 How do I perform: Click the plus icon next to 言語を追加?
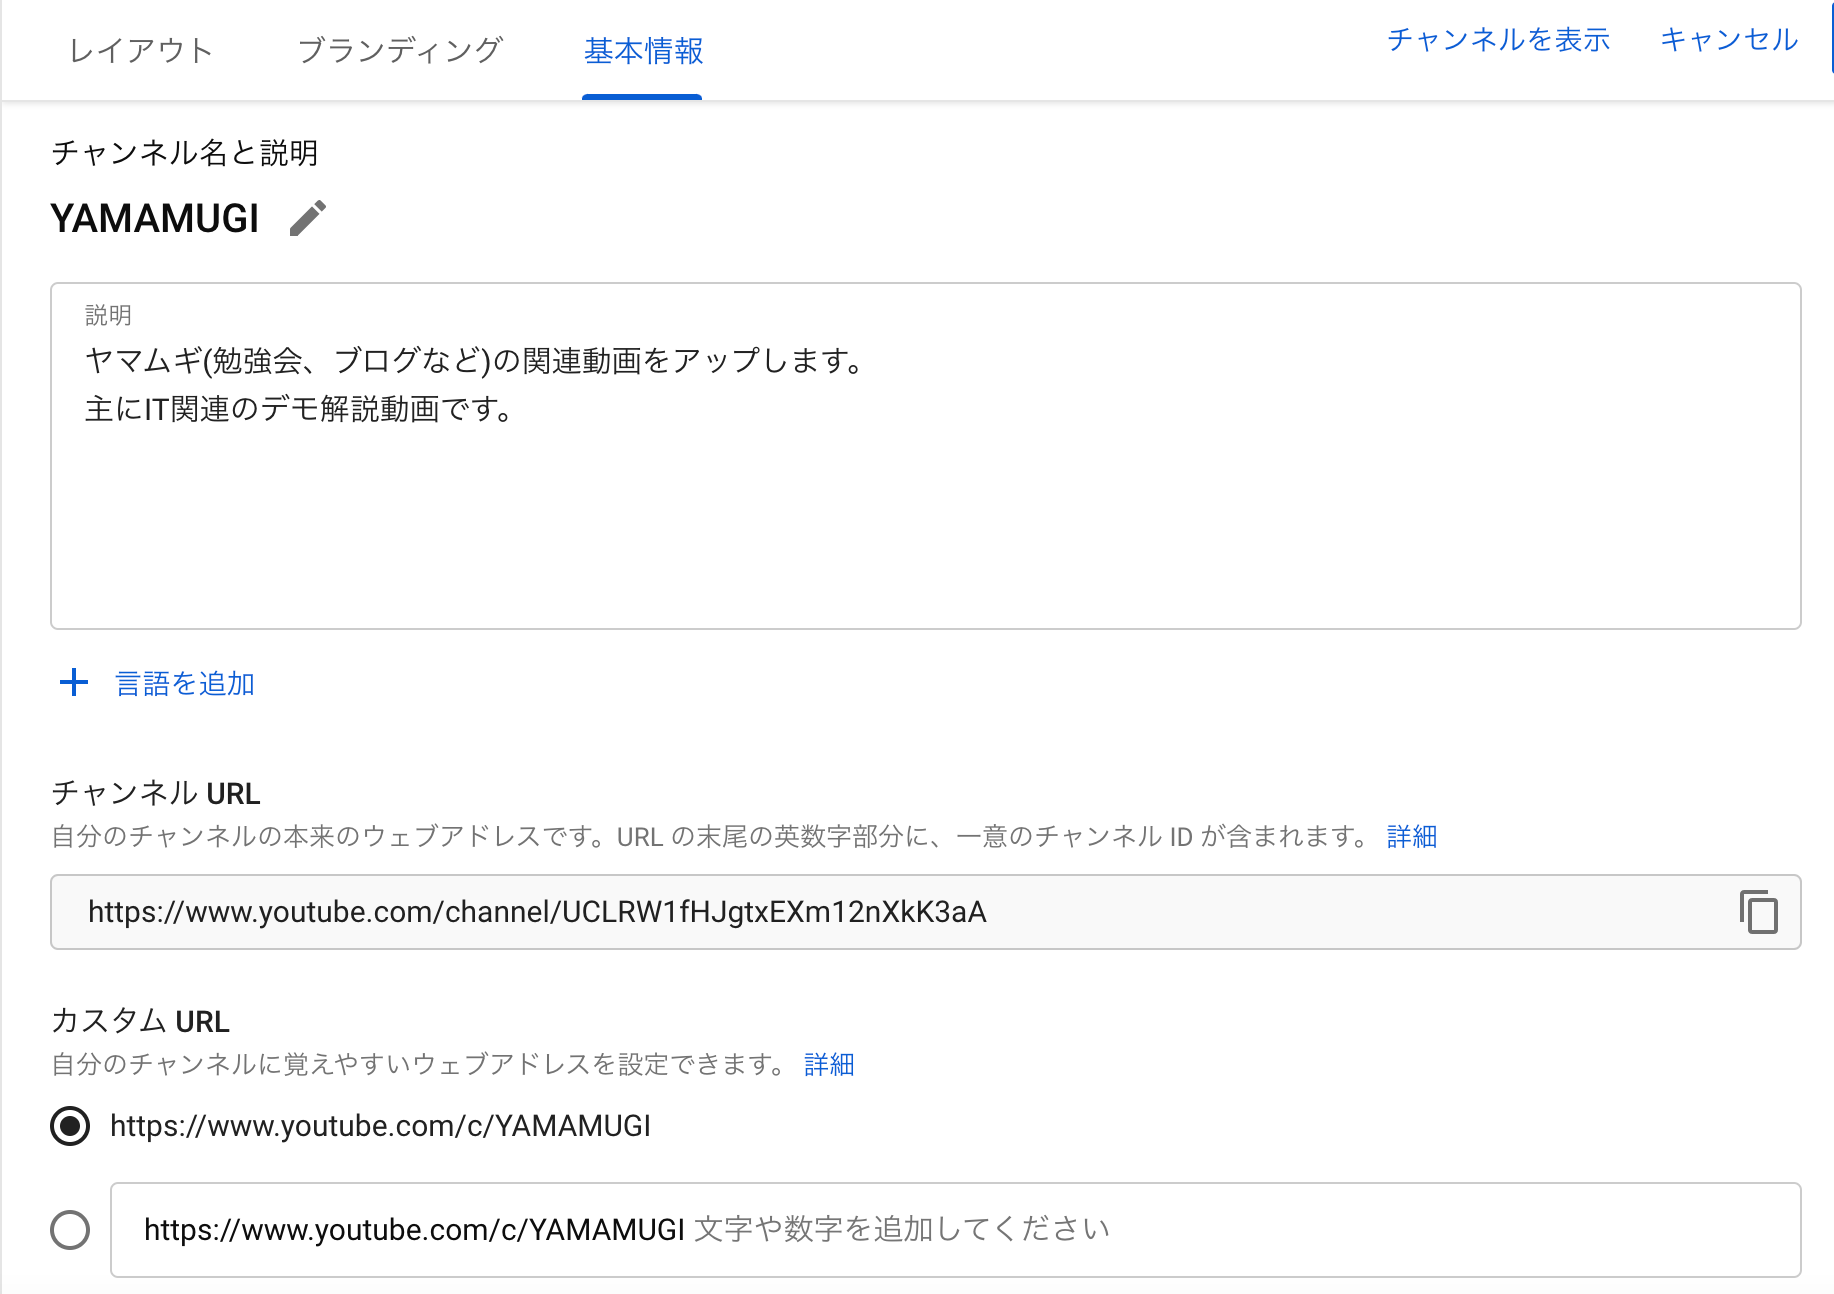pyautogui.click(x=74, y=683)
